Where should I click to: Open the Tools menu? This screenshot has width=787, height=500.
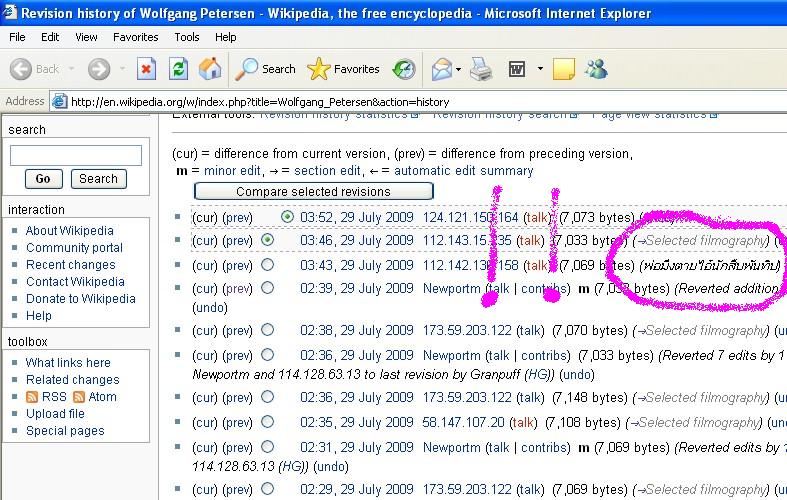coord(187,37)
